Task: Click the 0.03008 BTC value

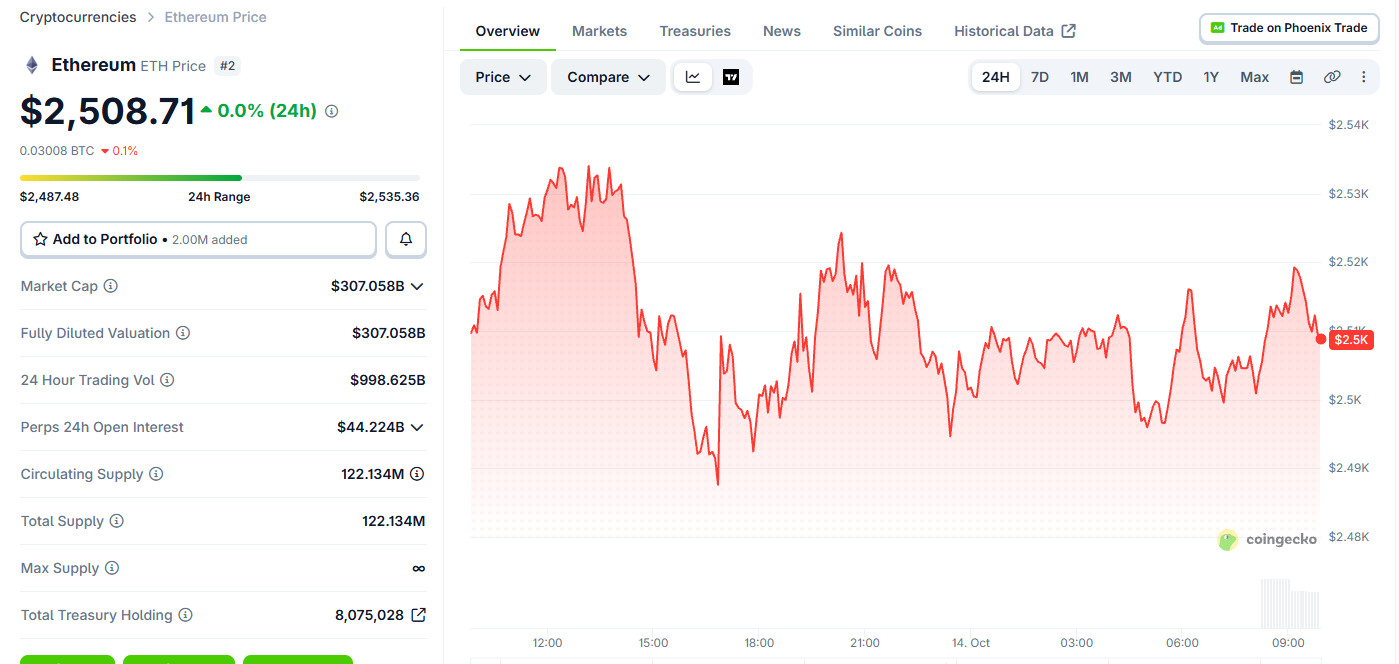Action: 57,151
